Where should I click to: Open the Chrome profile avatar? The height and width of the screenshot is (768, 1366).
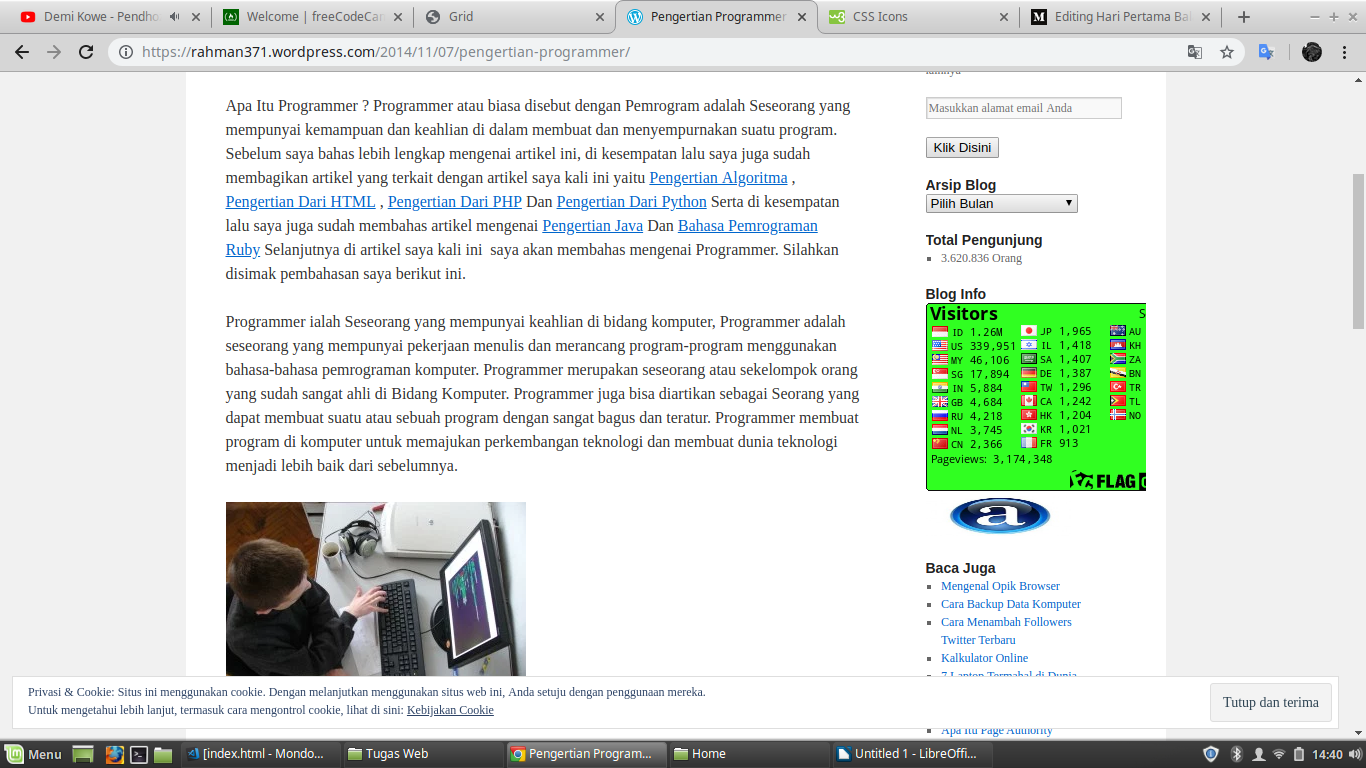pos(1312,52)
